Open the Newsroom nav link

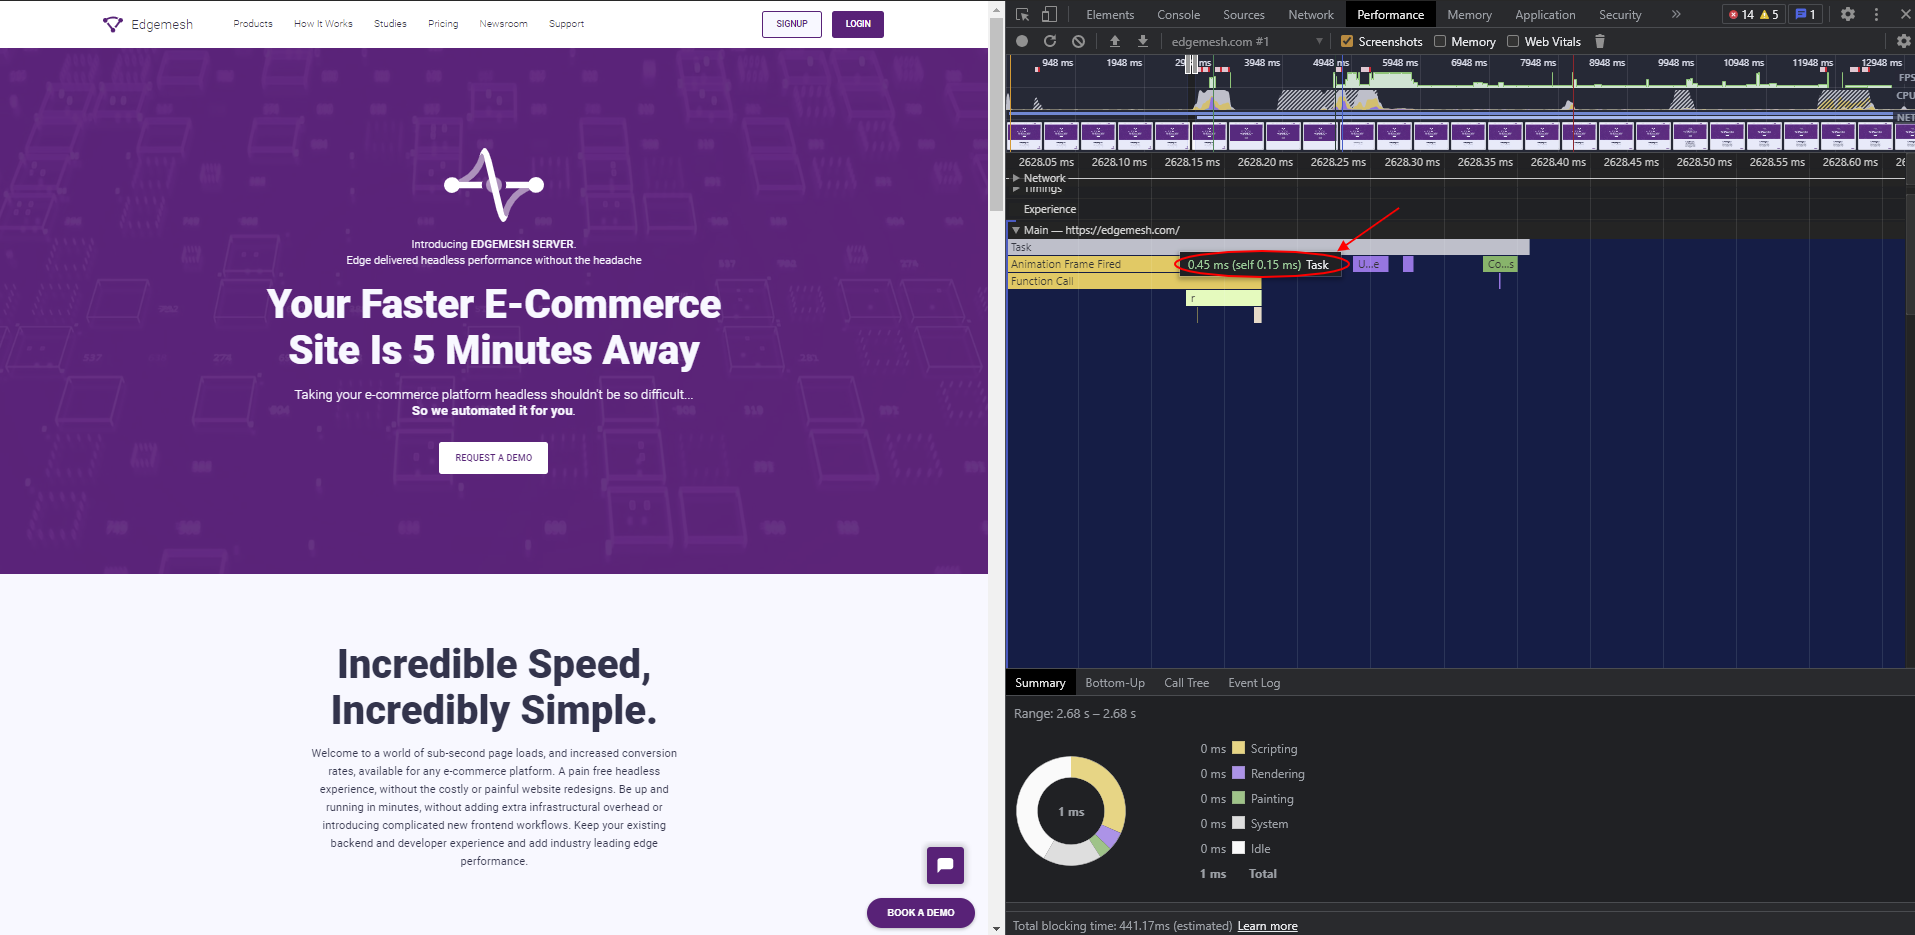(503, 24)
